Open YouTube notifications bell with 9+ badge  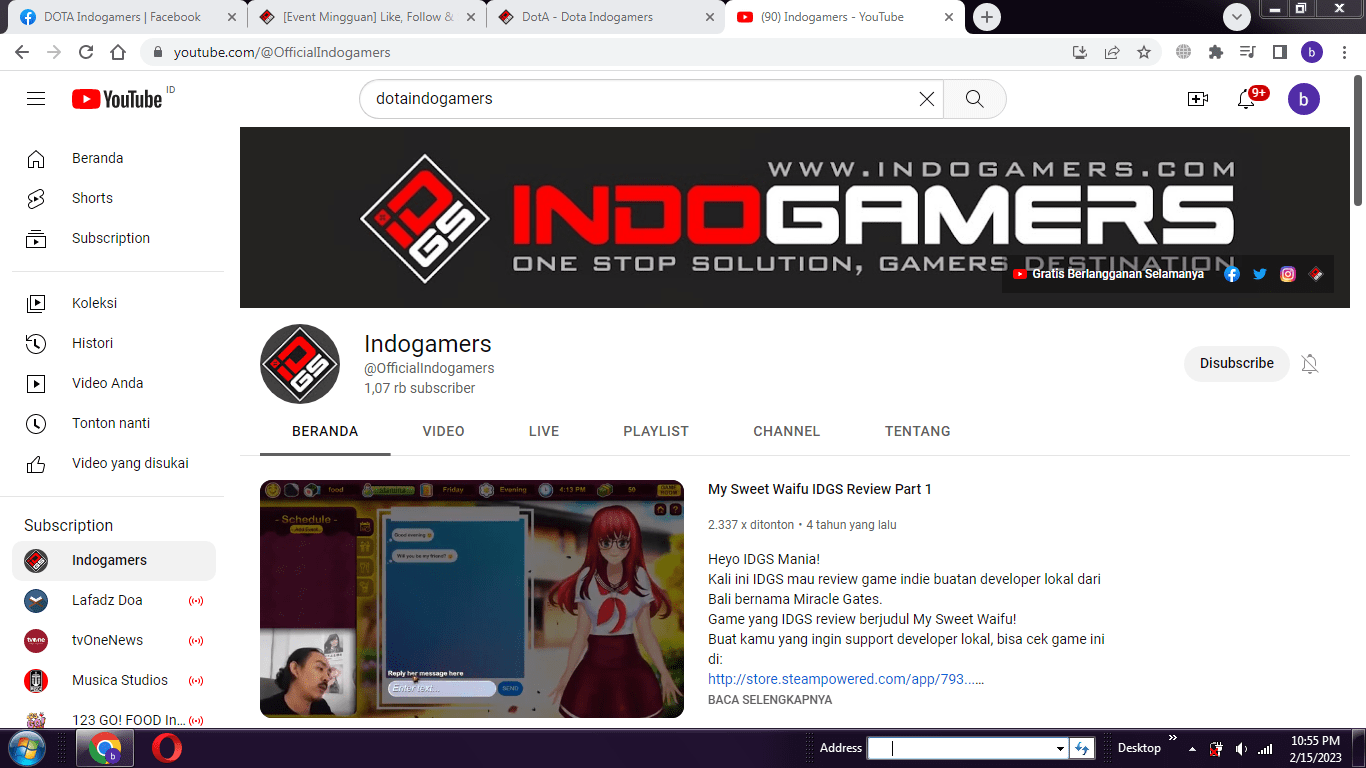(x=1248, y=98)
